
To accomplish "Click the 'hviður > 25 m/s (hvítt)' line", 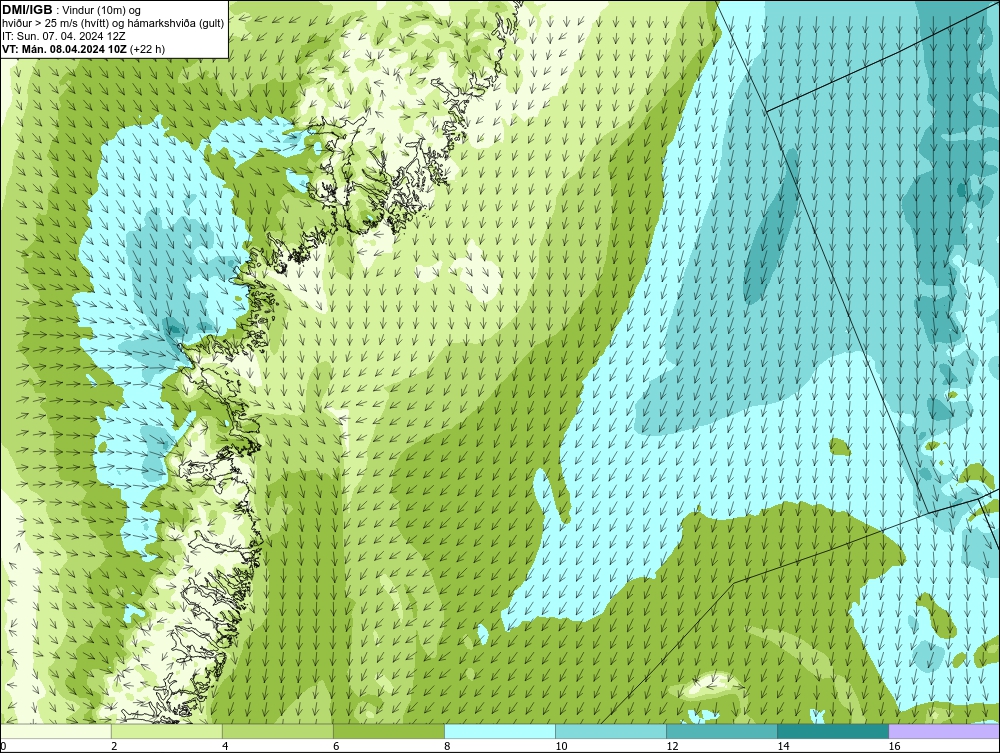I will pos(55,24).
